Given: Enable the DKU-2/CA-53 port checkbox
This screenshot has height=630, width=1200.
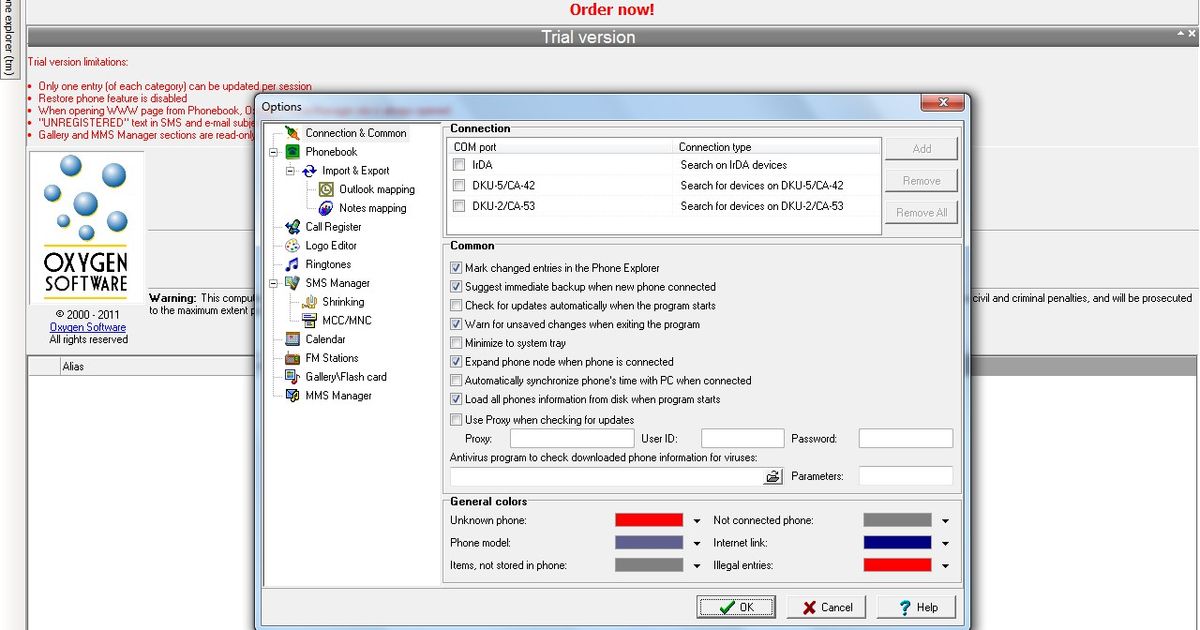Looking at the screenshot, I should pyautogui.click(x=459, y=207).
